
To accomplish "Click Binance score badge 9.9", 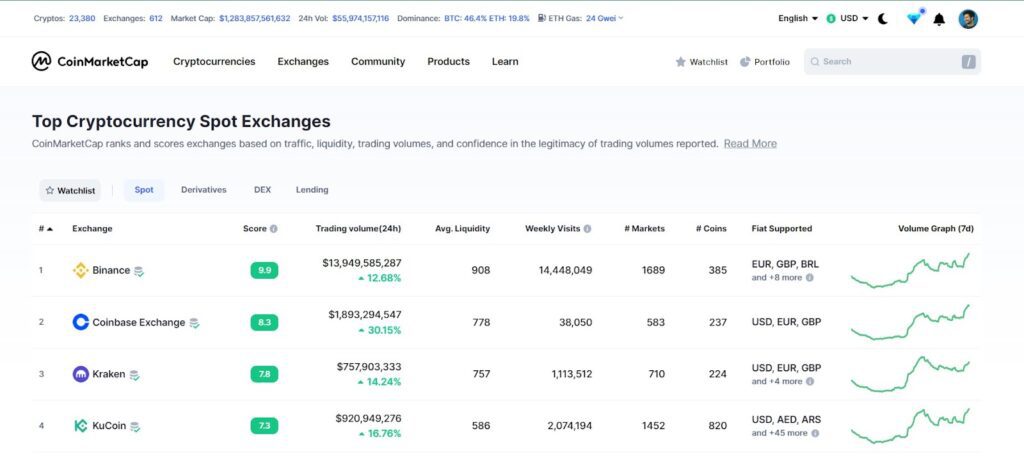I will pyautogui.click(x=264, y=270).
